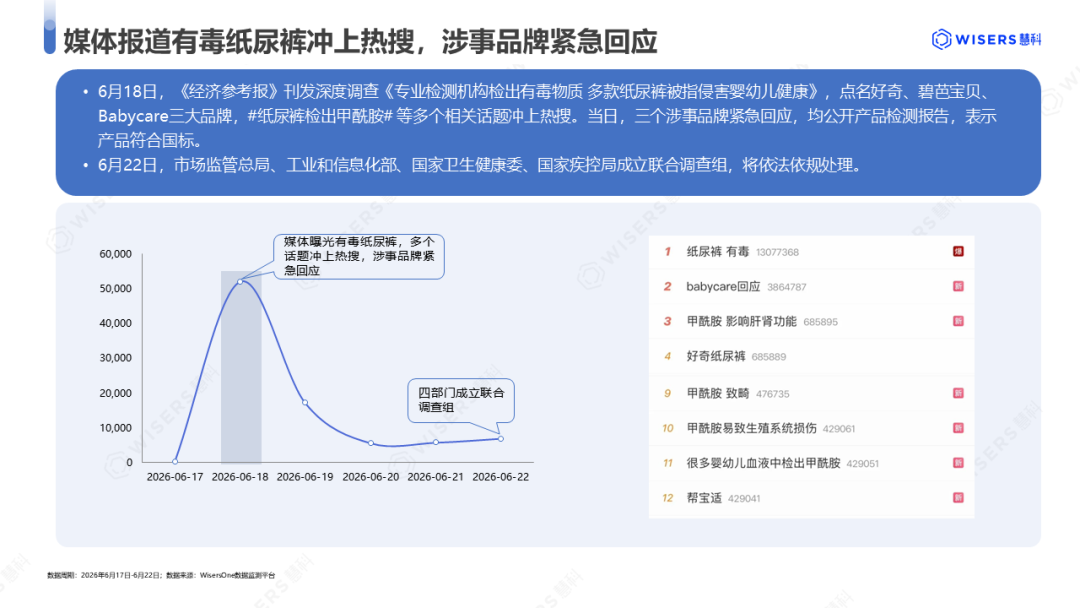The width and height of the screenshot is (1080, 608).
Task: Click the y-axis label 10,000
Action: pyautogui.click(x=116, y=428)
